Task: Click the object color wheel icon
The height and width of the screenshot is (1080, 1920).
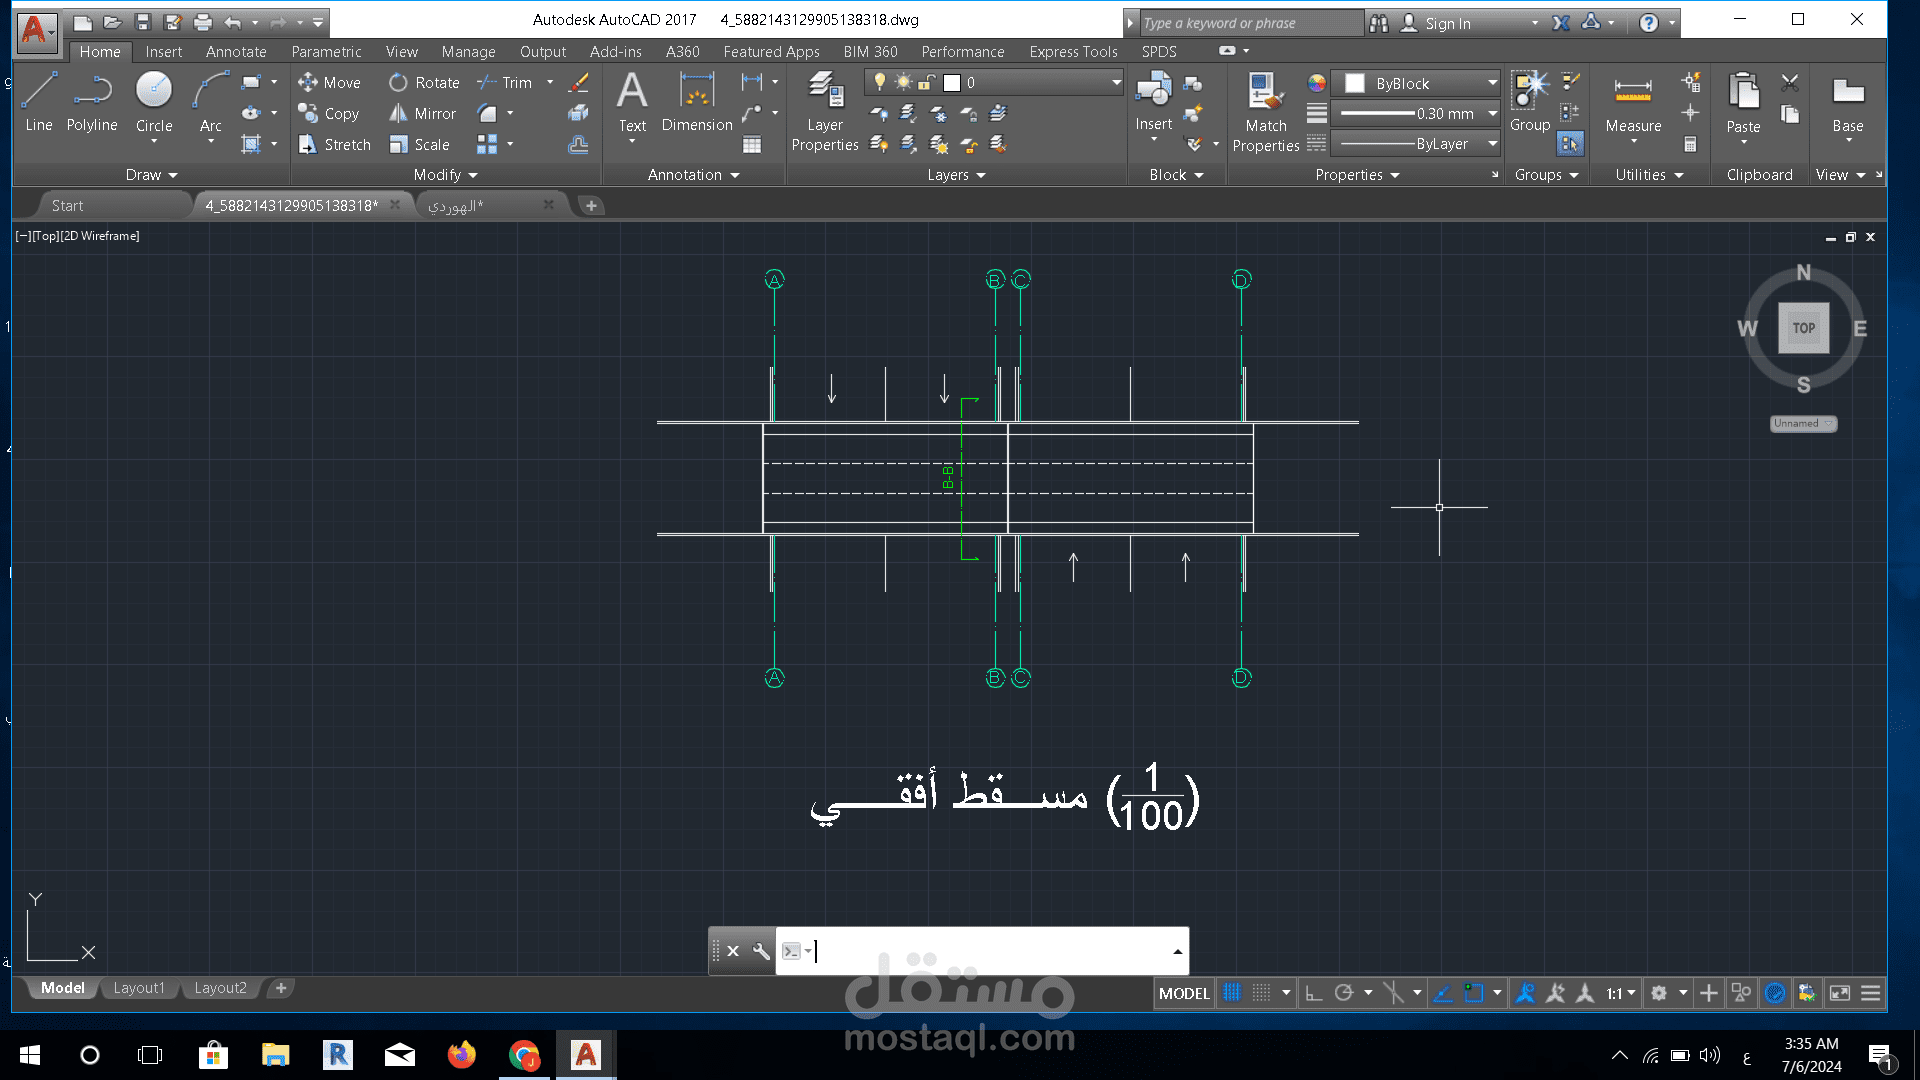Action: point(1316,83)
